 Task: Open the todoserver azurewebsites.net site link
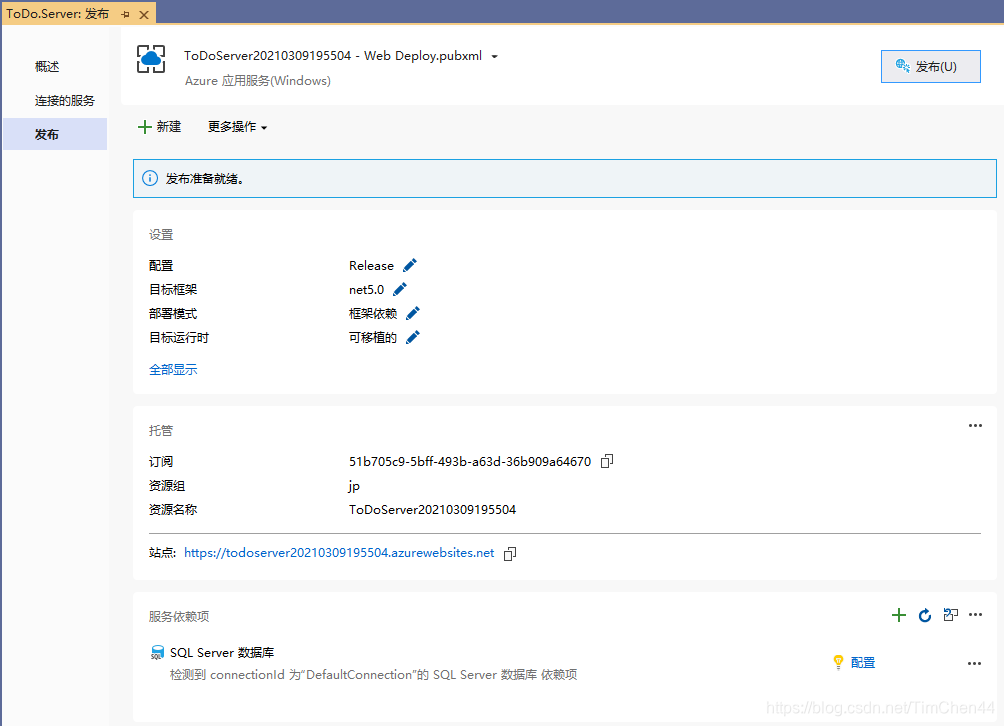click(x=339, y=553)
